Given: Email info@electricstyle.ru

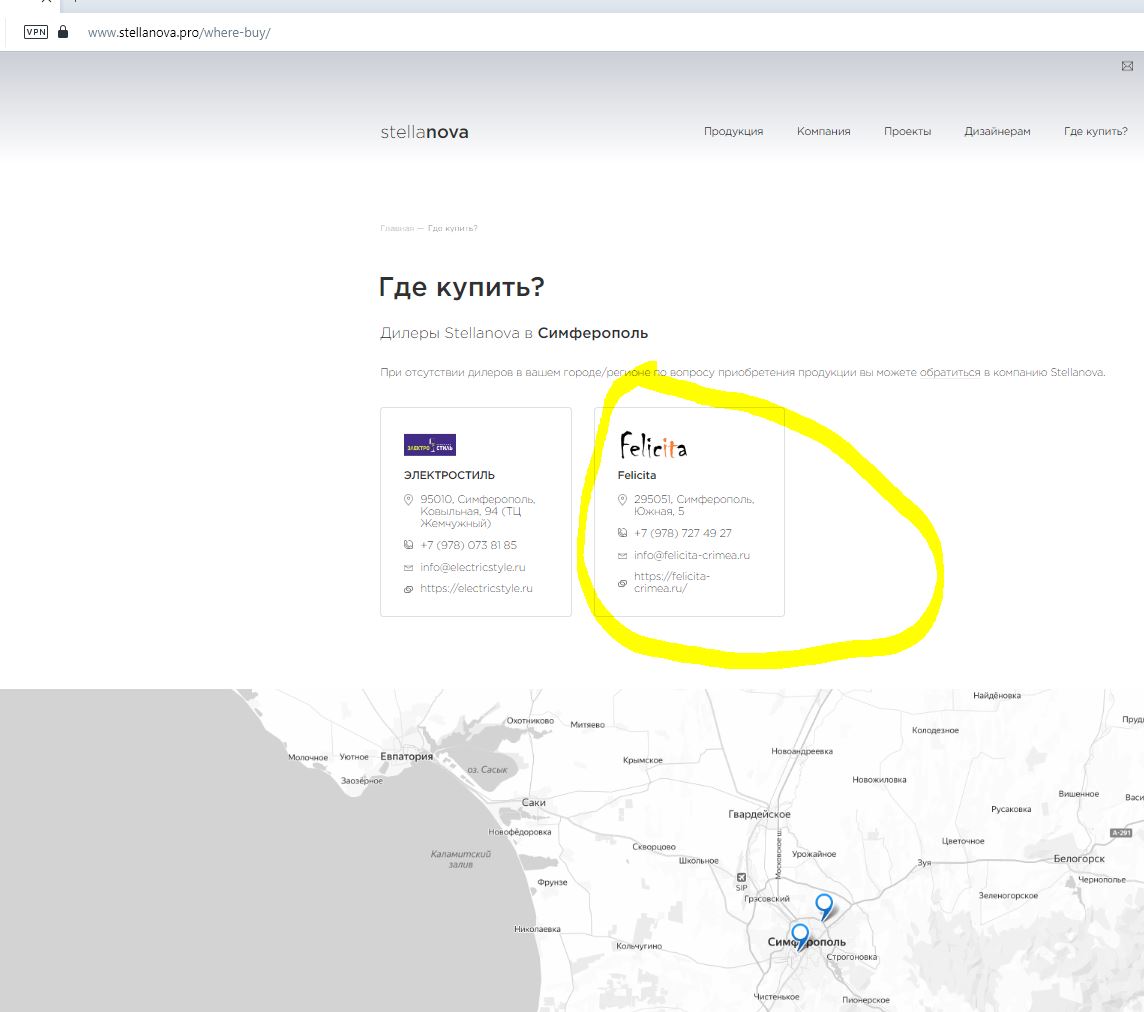Looking at the screenshot, I should click(473, 568).
